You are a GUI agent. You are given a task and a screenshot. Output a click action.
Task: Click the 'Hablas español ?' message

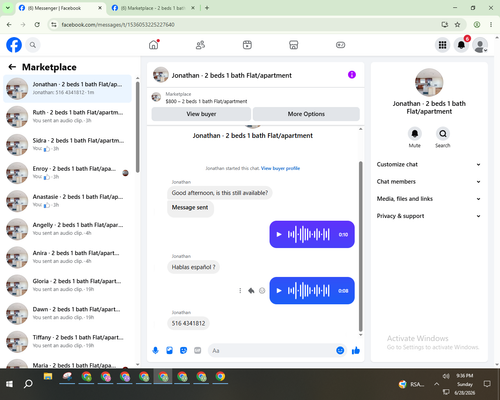click(x=193, y=267)
